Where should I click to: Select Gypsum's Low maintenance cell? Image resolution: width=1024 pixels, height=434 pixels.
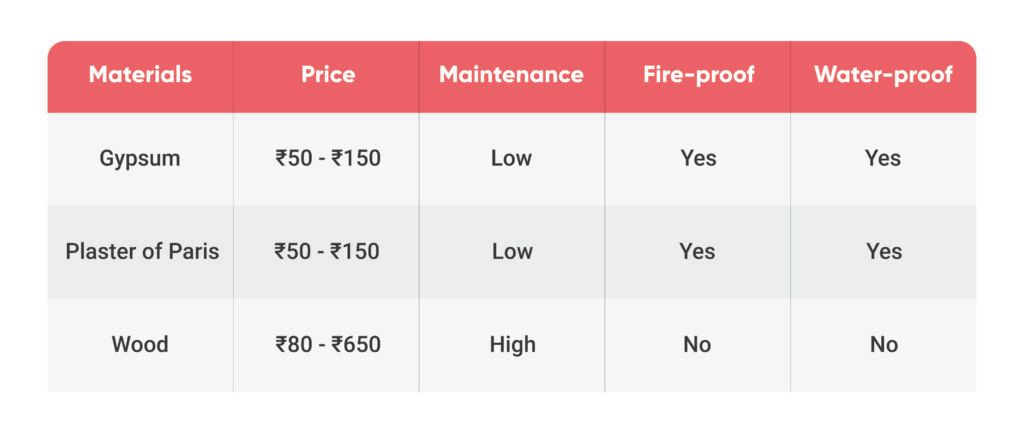tap(511, 158)
